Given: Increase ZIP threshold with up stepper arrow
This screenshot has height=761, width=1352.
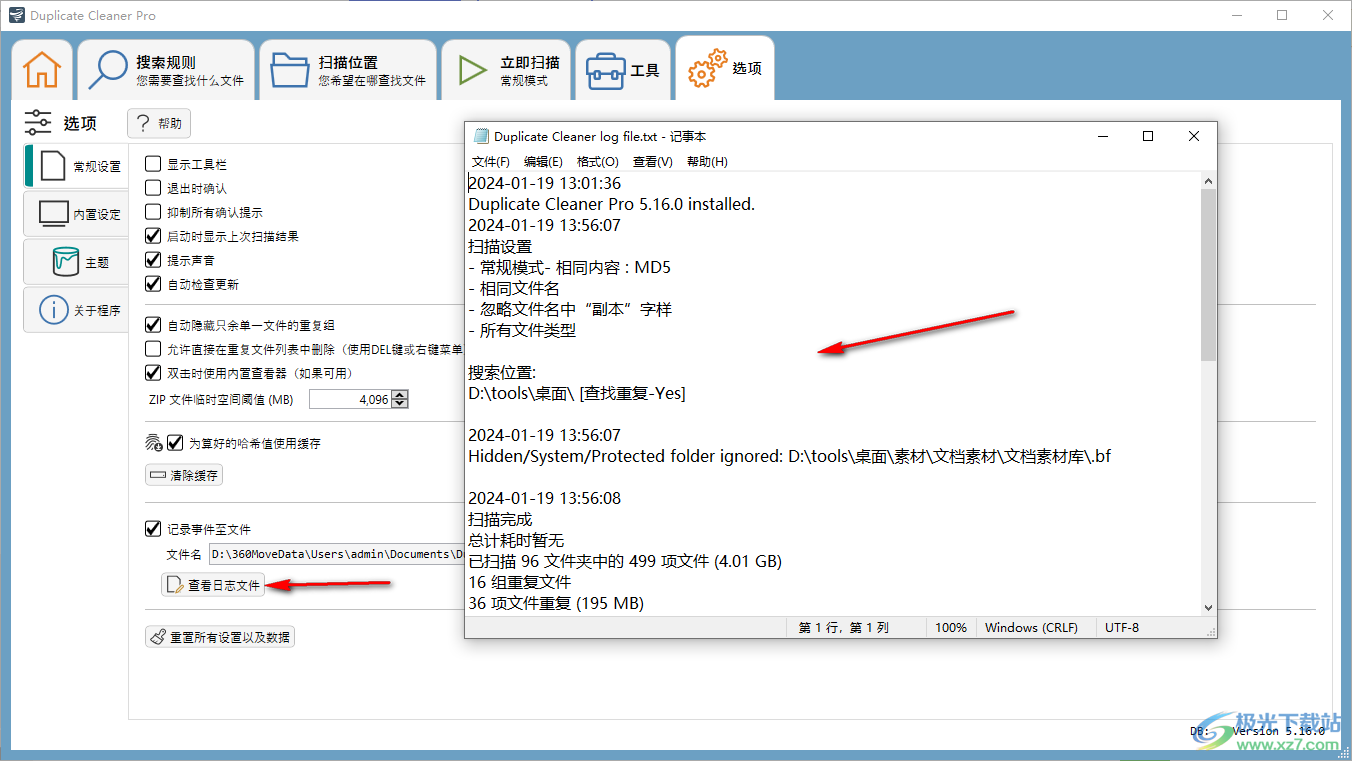Looking at the screenshot, I should 400,395.
